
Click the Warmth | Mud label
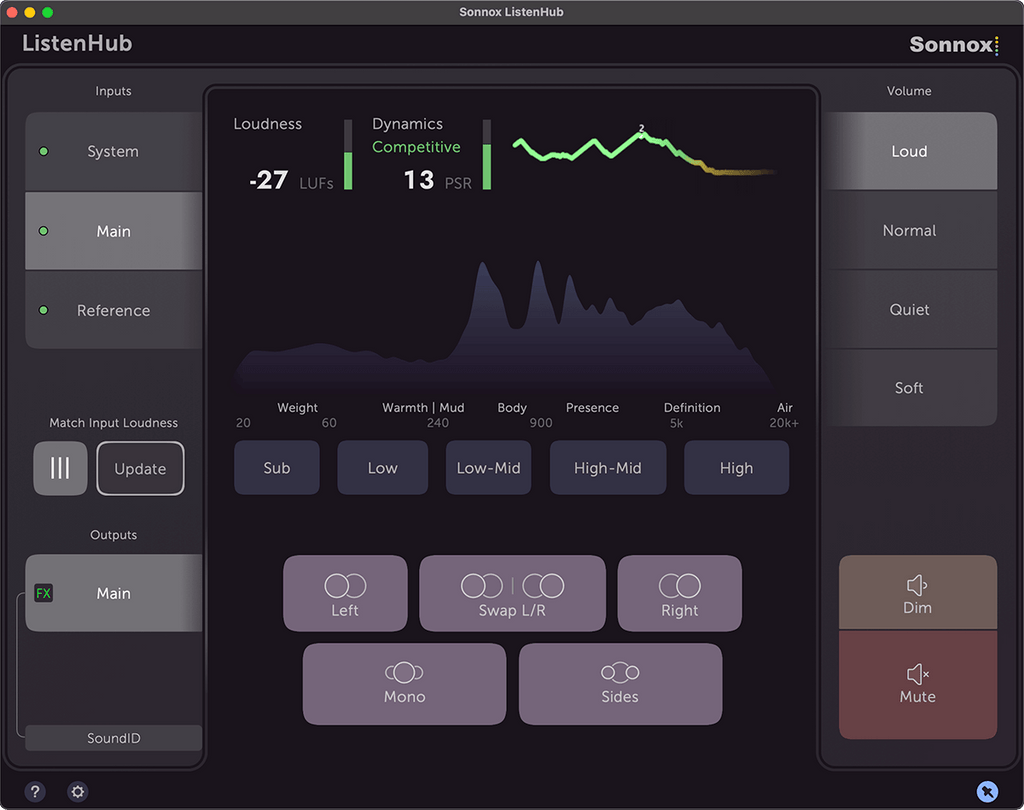[x=423, y=408]
